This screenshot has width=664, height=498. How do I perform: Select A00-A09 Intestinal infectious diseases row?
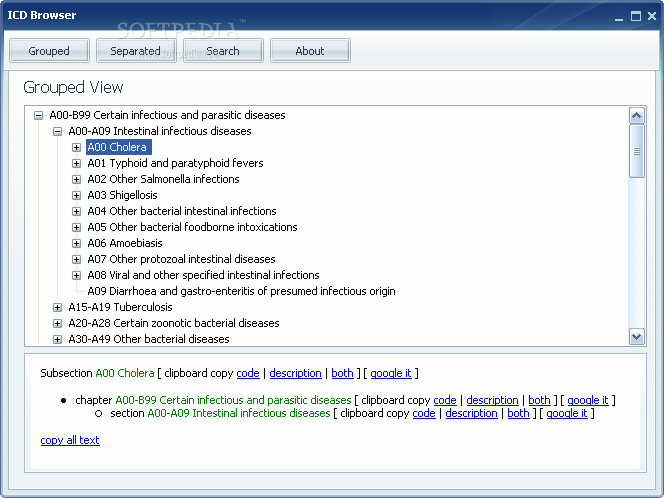pyautogui.click(x=160, y=131)
